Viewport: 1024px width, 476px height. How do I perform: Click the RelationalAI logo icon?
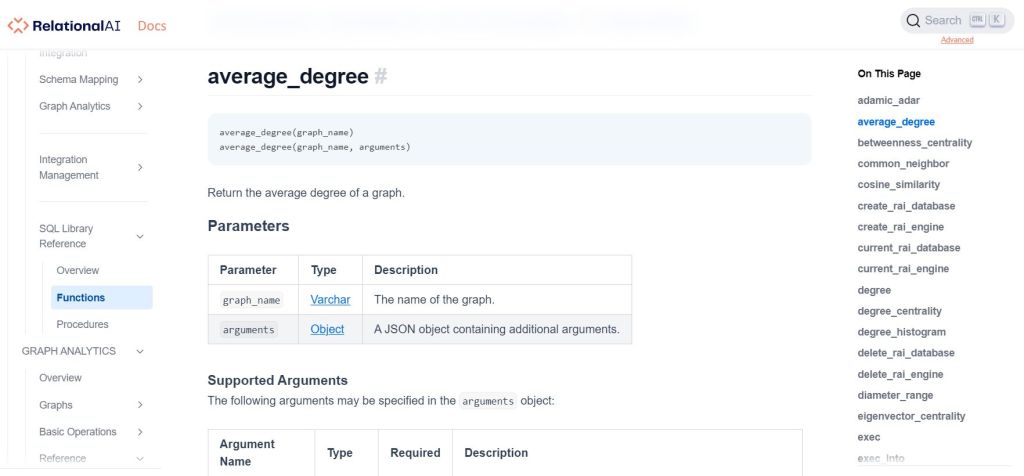point(18,25)
